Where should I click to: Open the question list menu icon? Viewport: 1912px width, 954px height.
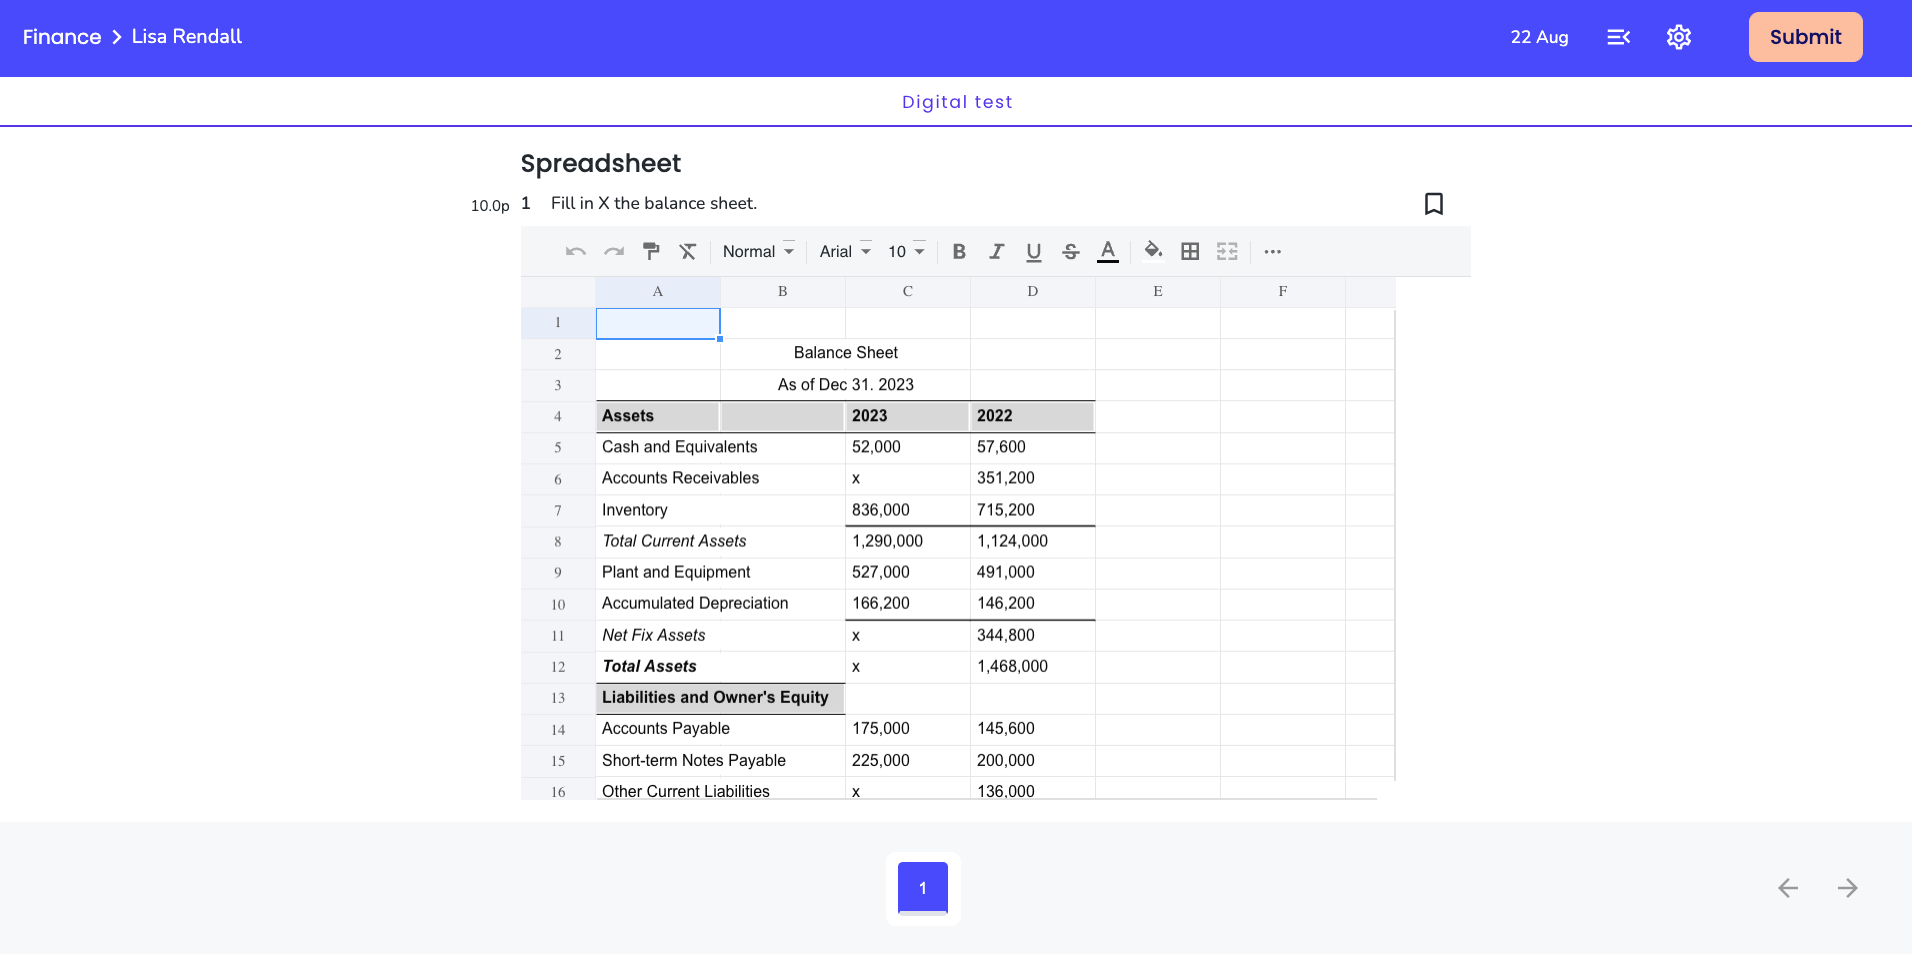[1619, 37]
